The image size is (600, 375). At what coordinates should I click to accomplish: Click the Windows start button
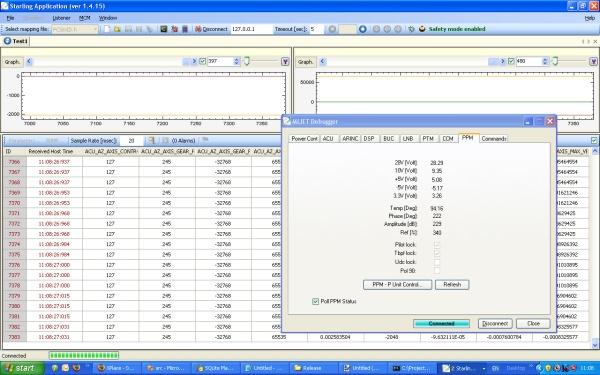(x=22, y=368)
